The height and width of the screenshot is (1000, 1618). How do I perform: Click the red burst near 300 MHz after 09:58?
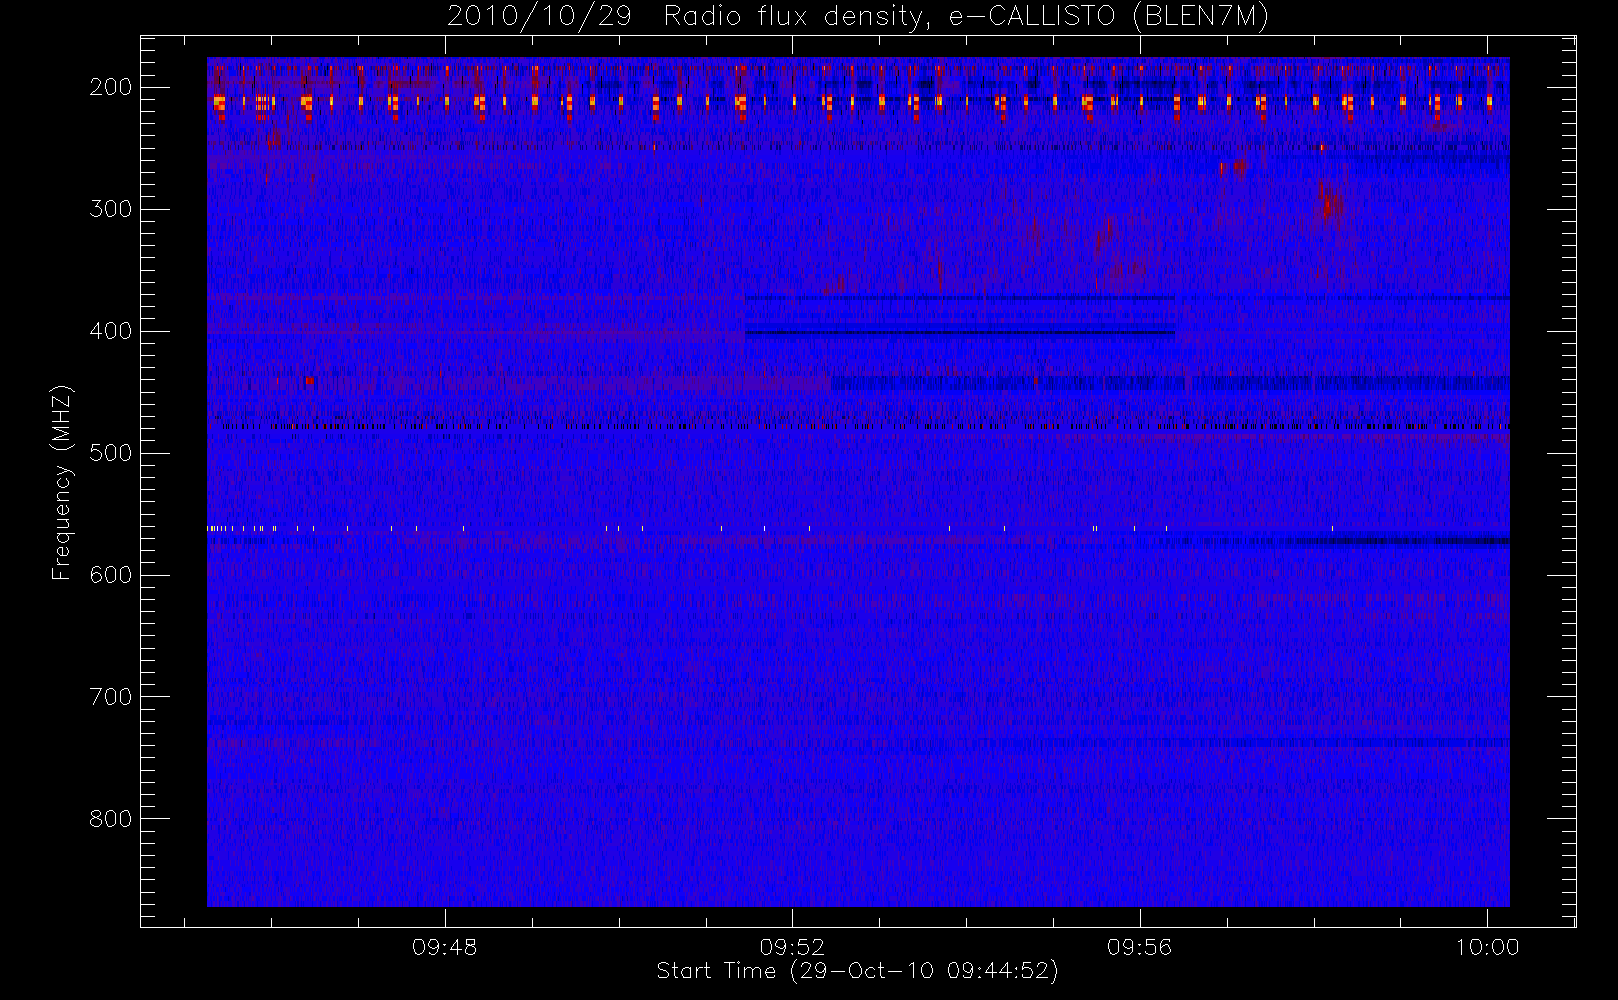pos(1329,203)
